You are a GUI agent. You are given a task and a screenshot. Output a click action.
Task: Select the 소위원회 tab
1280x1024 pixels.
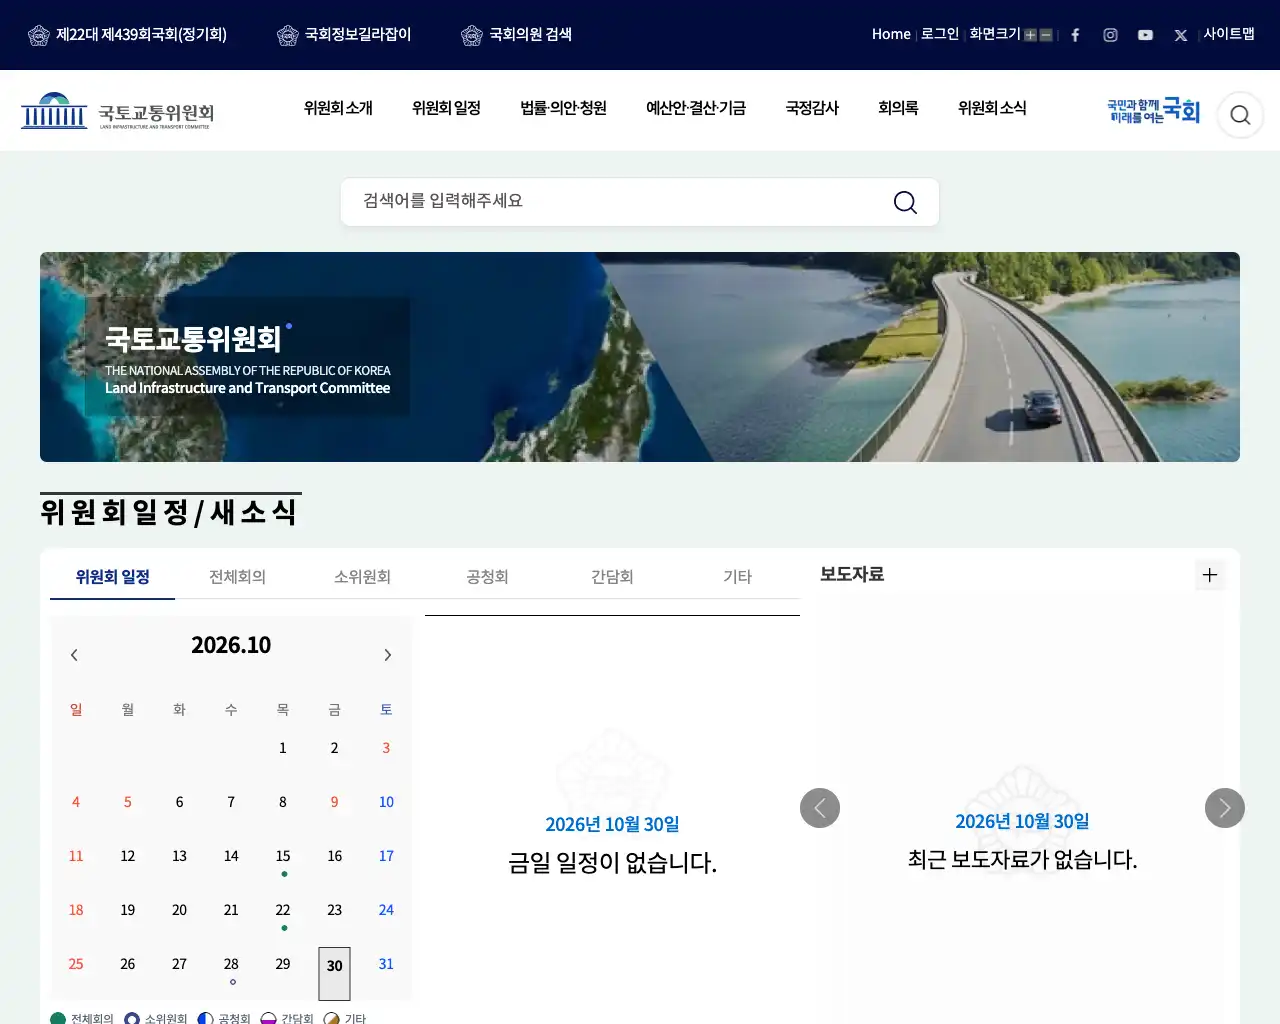click(x=362, y=577)
